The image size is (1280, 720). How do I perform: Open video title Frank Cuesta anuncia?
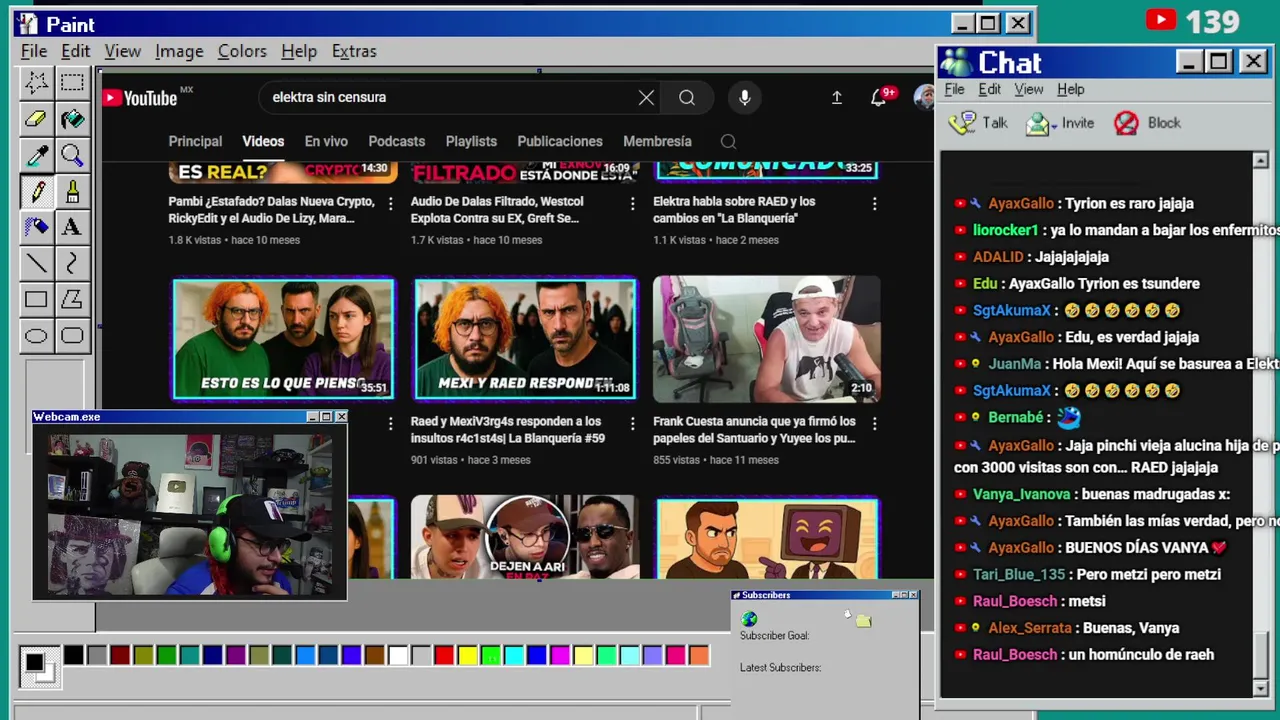pyautogui.click(x=754, y=430)
